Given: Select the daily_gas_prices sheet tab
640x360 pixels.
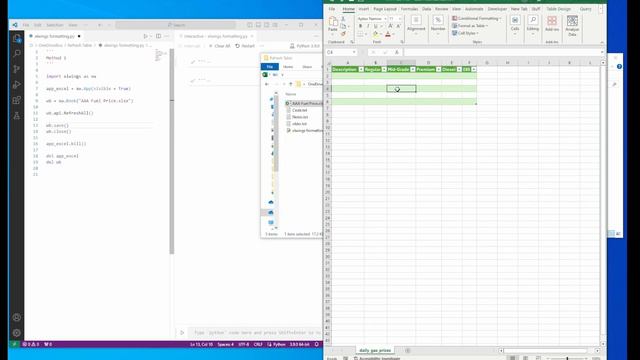Looking at the screenshot, I should [375, 350].
